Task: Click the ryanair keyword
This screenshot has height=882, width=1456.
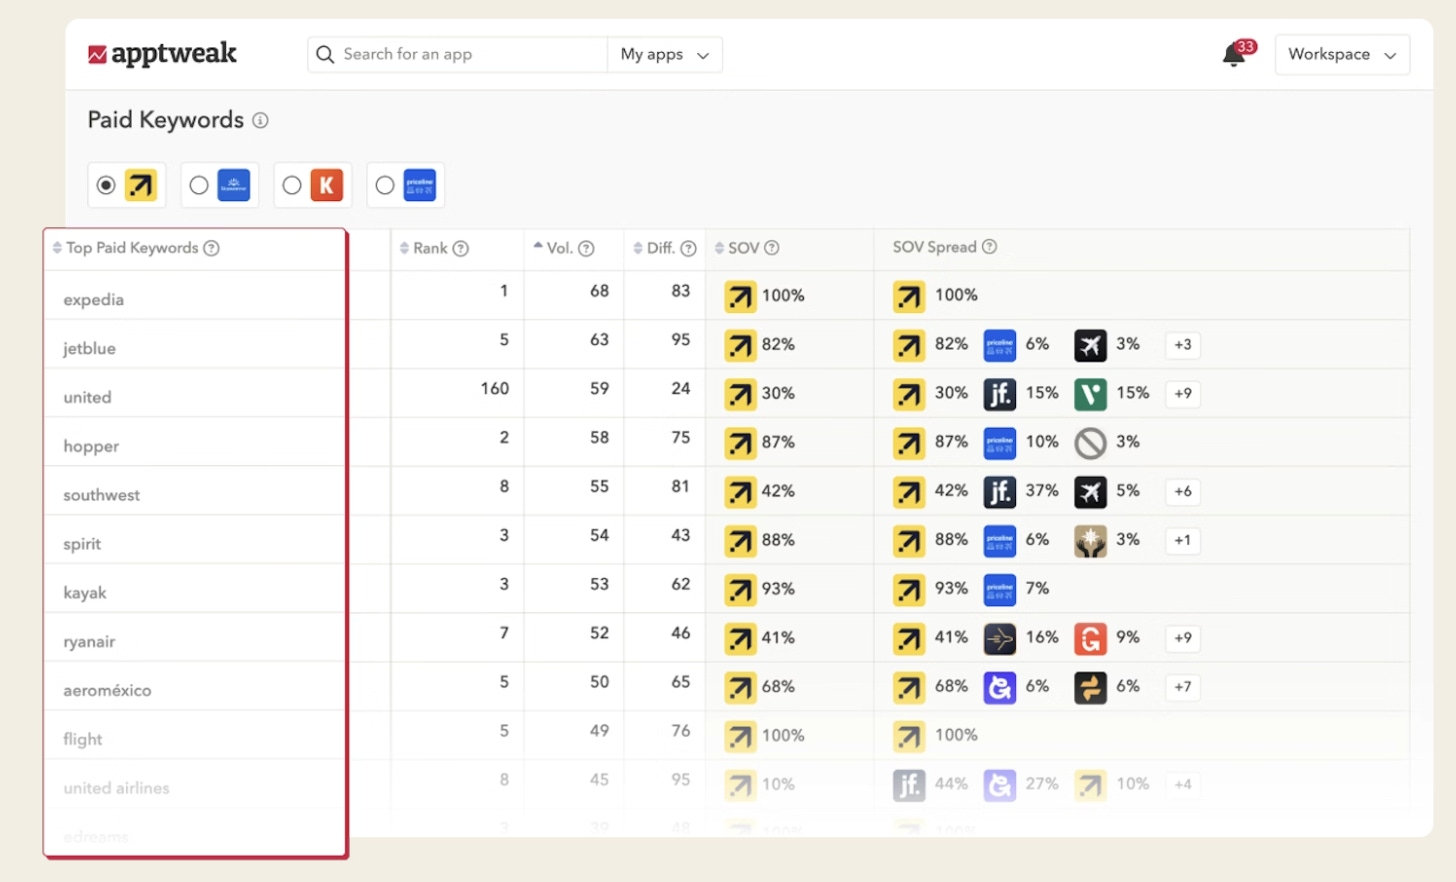Action: tap(89, 642)
